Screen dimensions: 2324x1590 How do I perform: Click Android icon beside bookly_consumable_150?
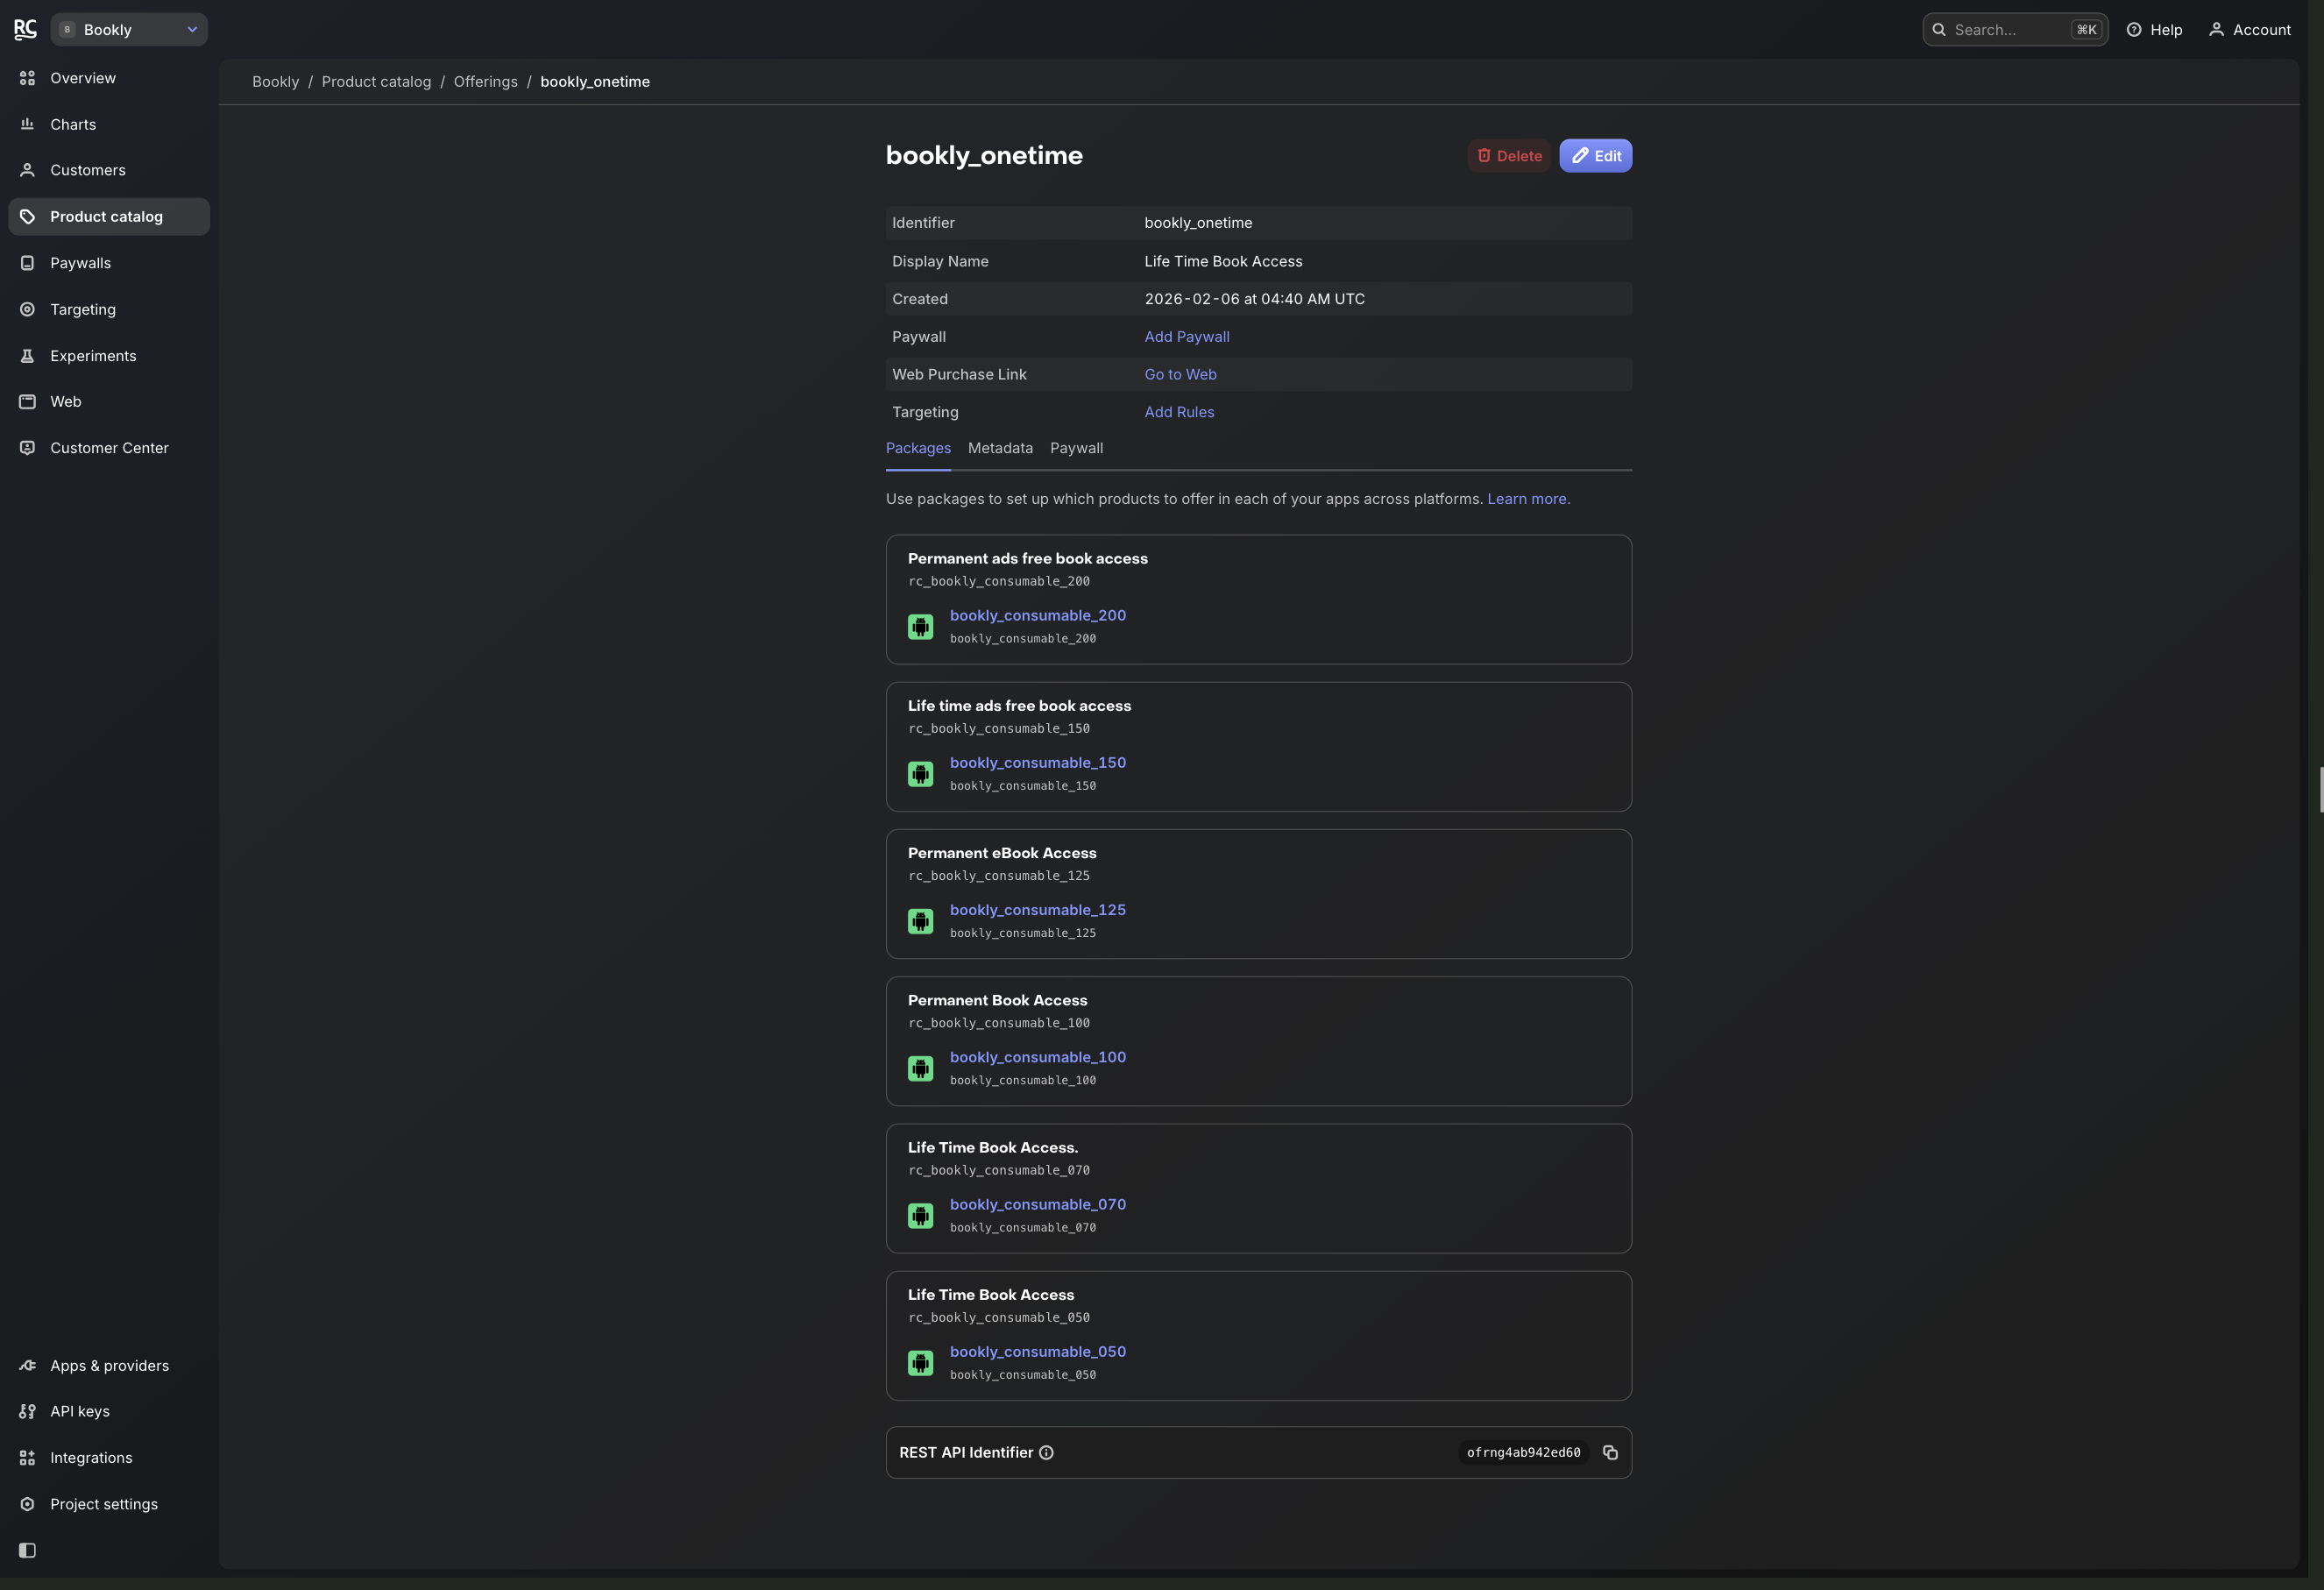pyautogui.click(x=919, y=774)
